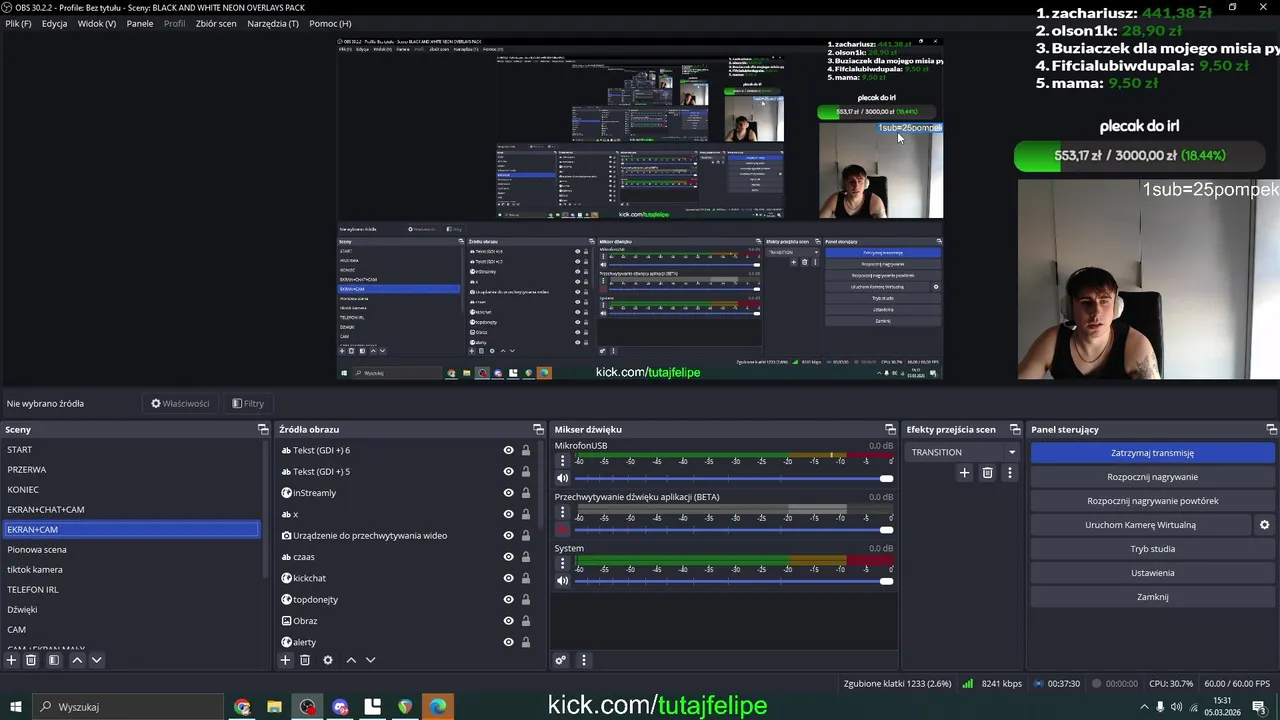1280x720 pixels.
Task: Click Uruchom Kamerę Wirtualną button
Action: click(x=1140, y=525)
